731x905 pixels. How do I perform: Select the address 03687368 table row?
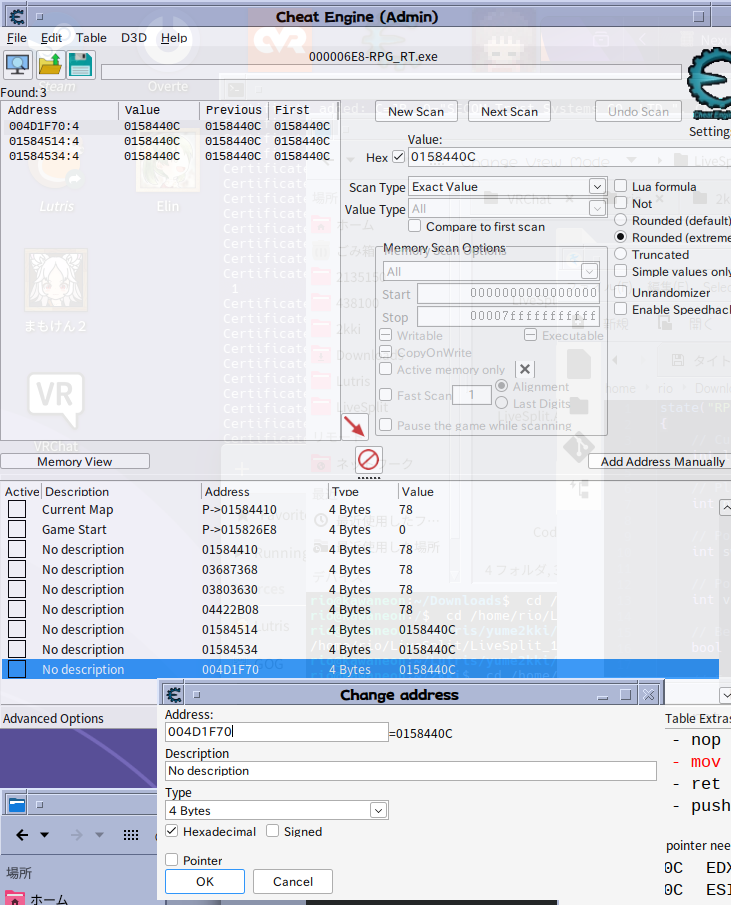[x=361, y=570]
